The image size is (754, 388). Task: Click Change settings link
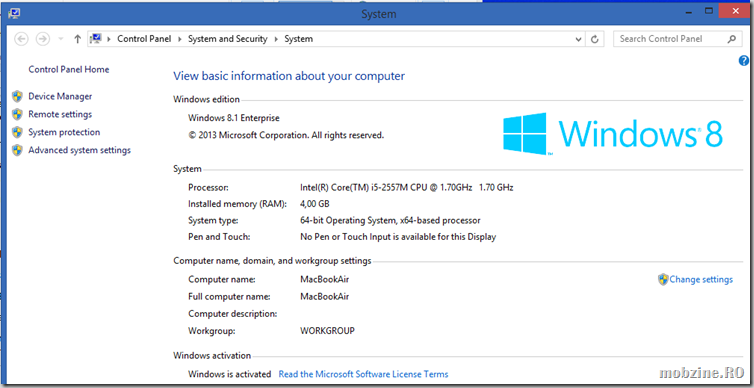coord(701,279)
